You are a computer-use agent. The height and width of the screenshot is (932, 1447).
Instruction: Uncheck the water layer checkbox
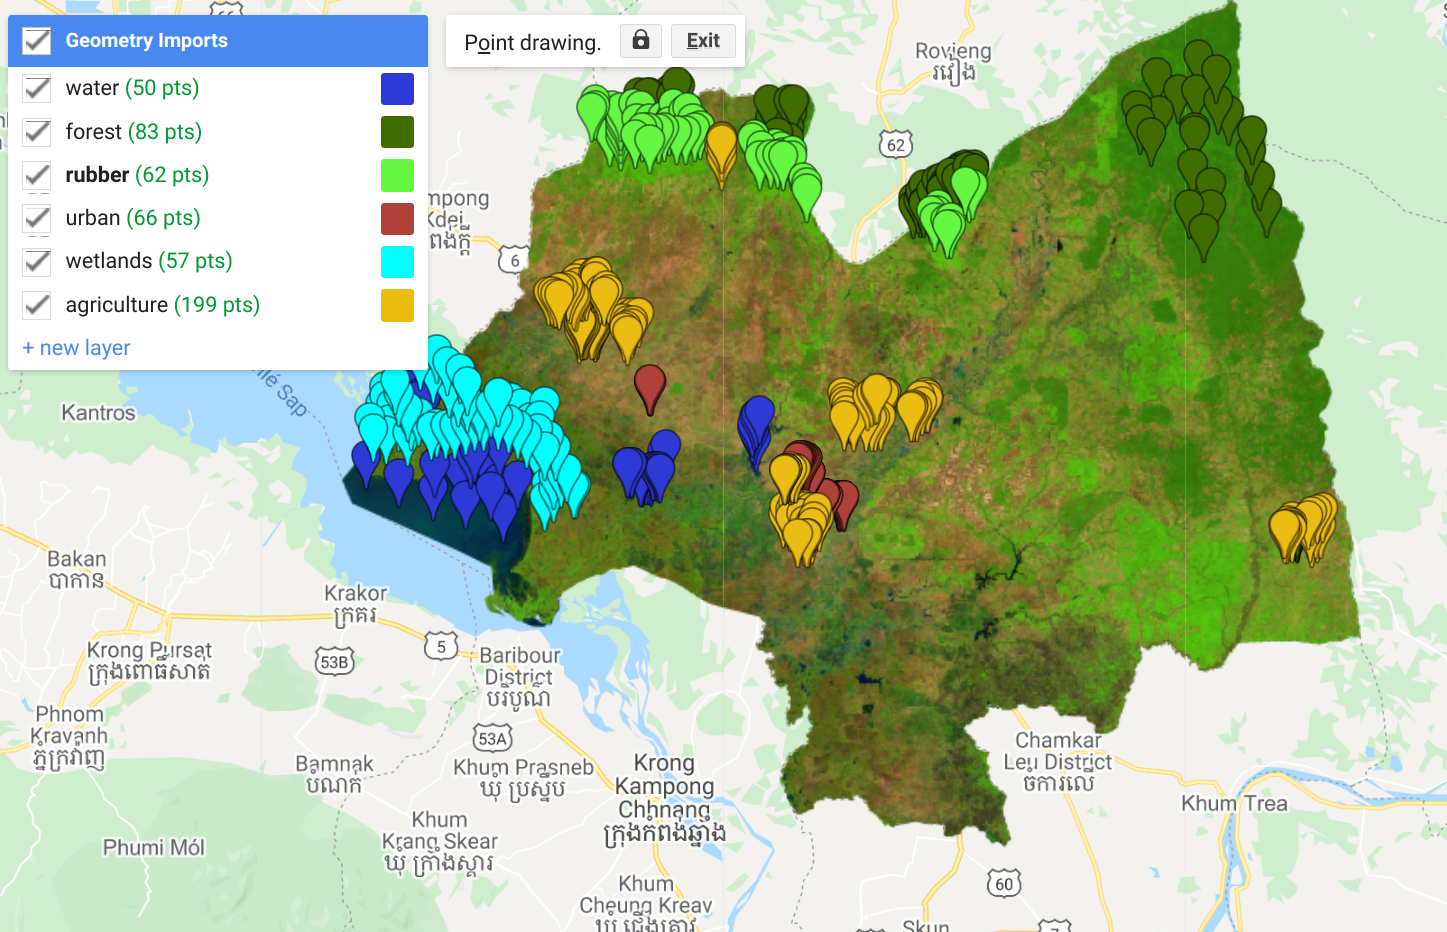point(36,88)
